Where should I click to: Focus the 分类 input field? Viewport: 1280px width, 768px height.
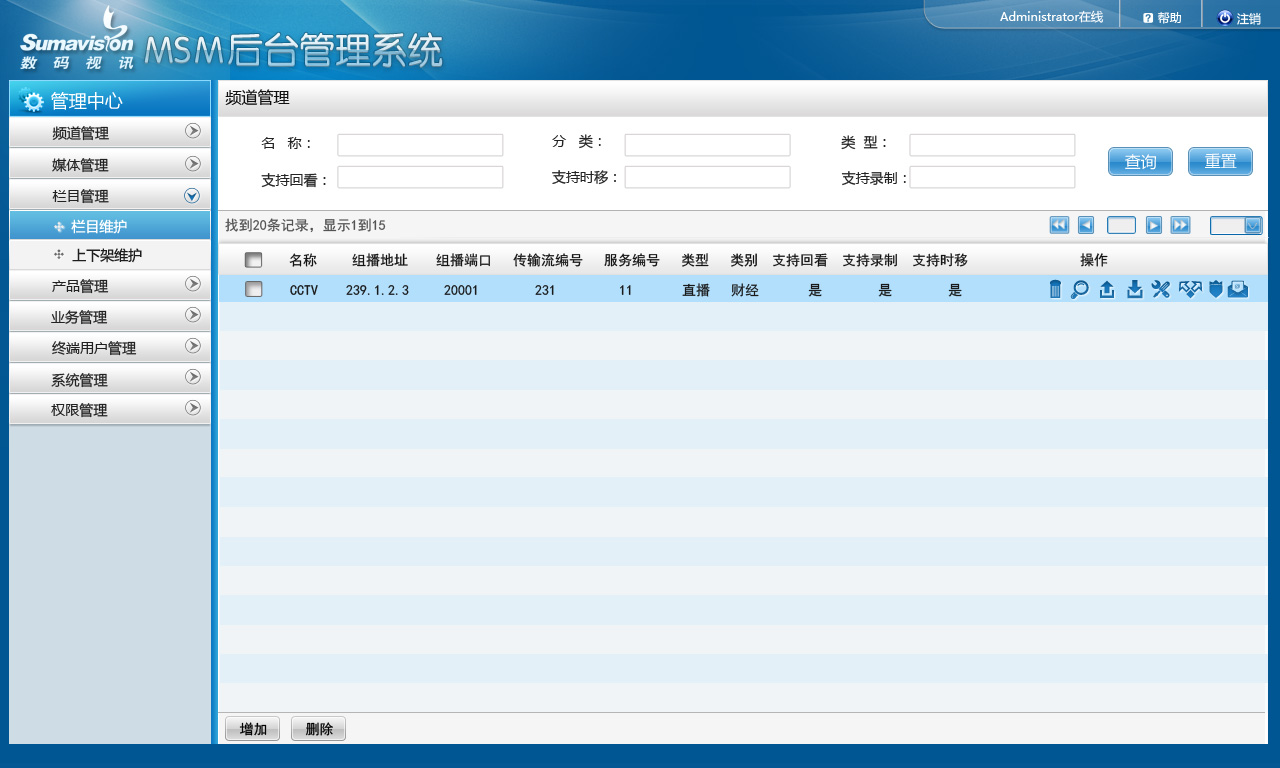tap(707, 145)
